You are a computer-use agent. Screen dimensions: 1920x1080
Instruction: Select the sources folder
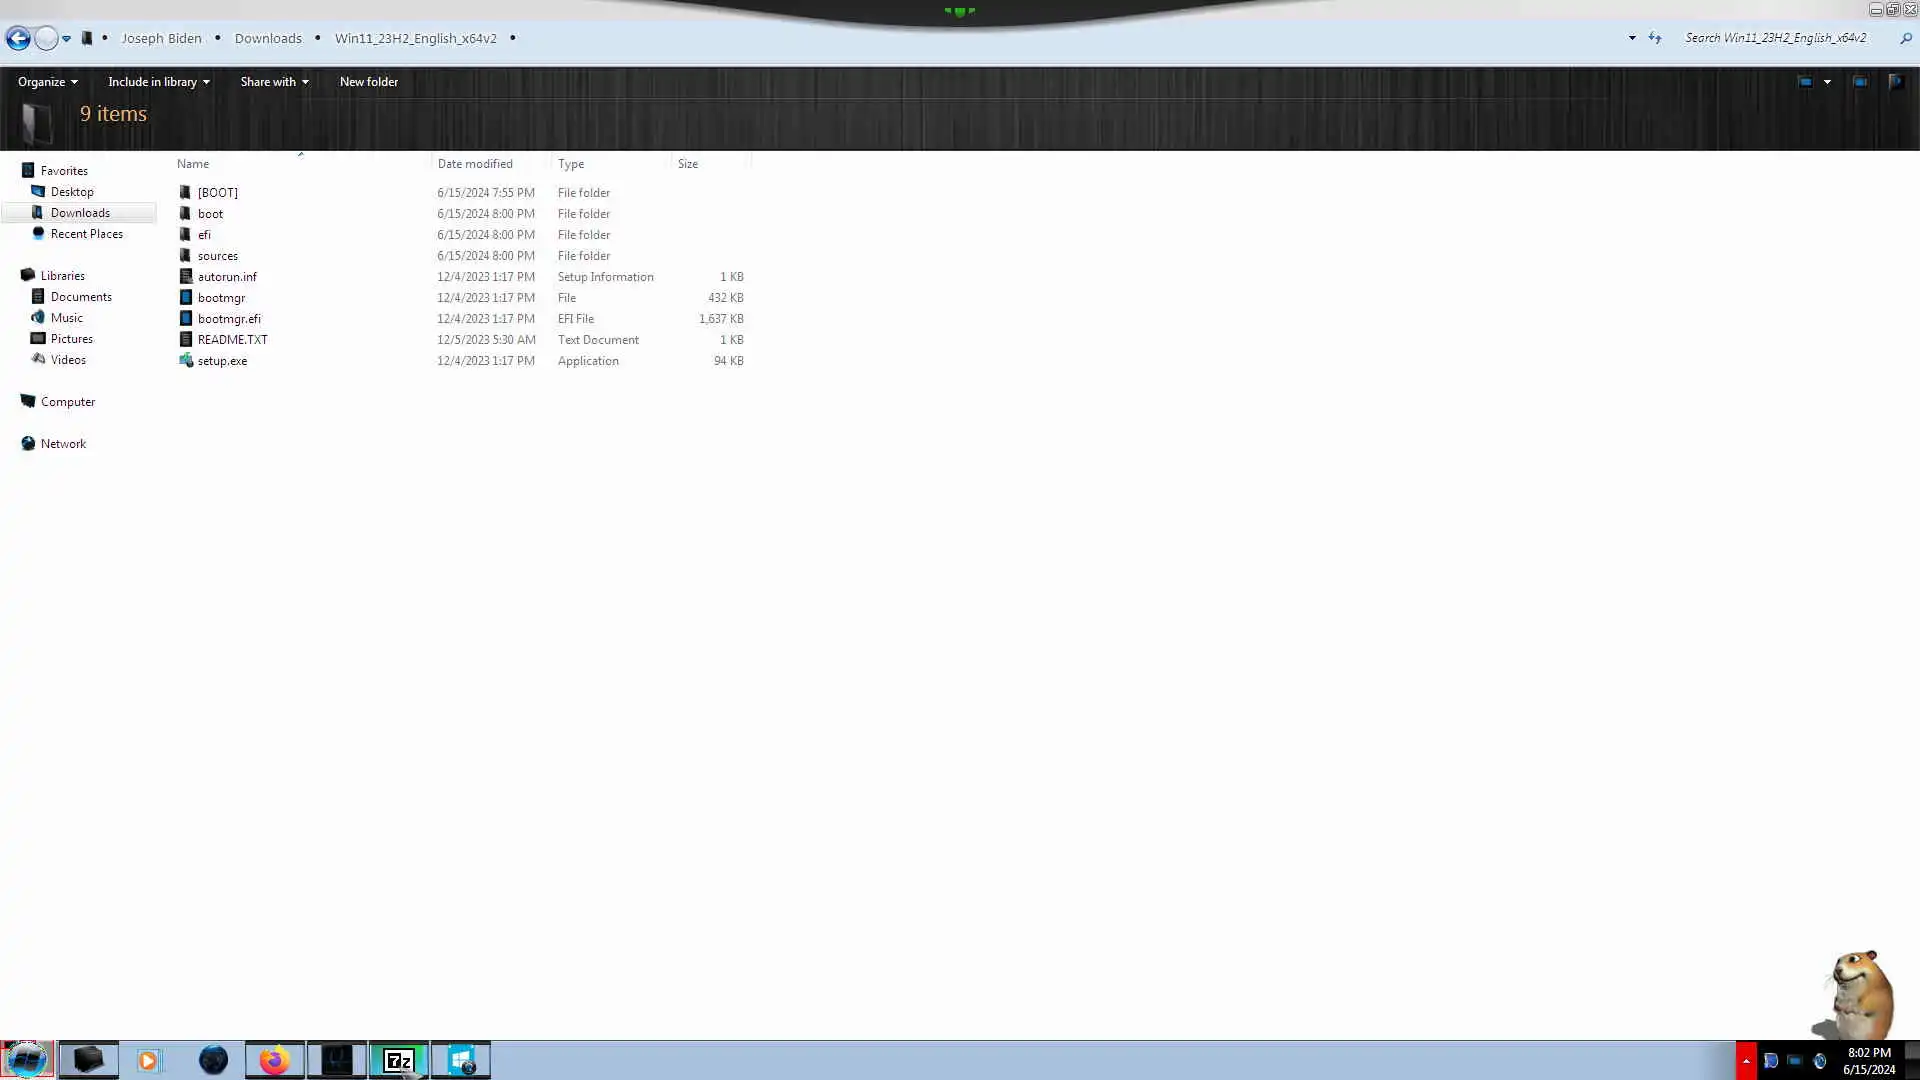[217, 256]
